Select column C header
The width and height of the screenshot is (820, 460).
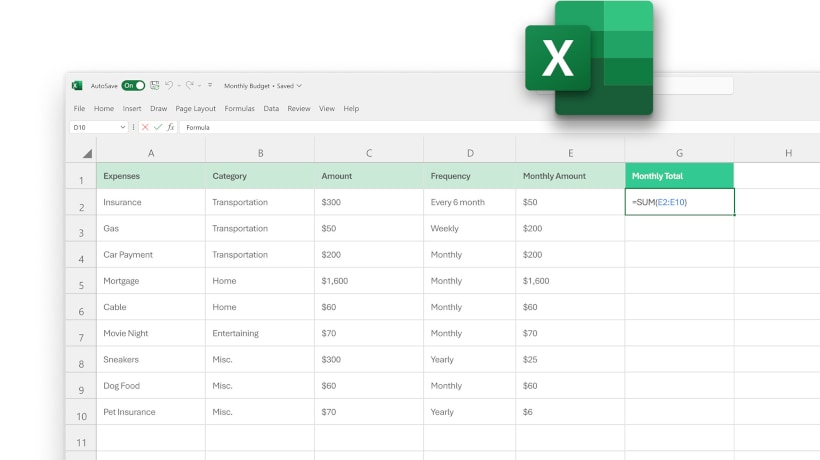click(369, 153)
